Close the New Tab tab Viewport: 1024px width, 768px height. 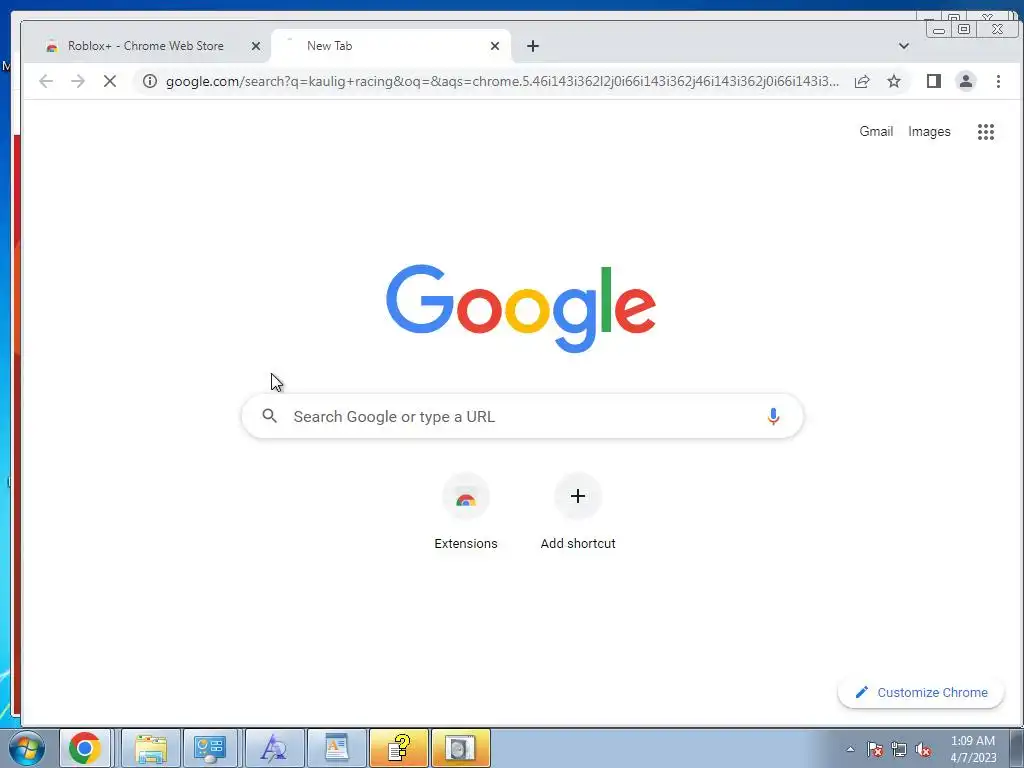pyautogui.click(x=495, y=46)
